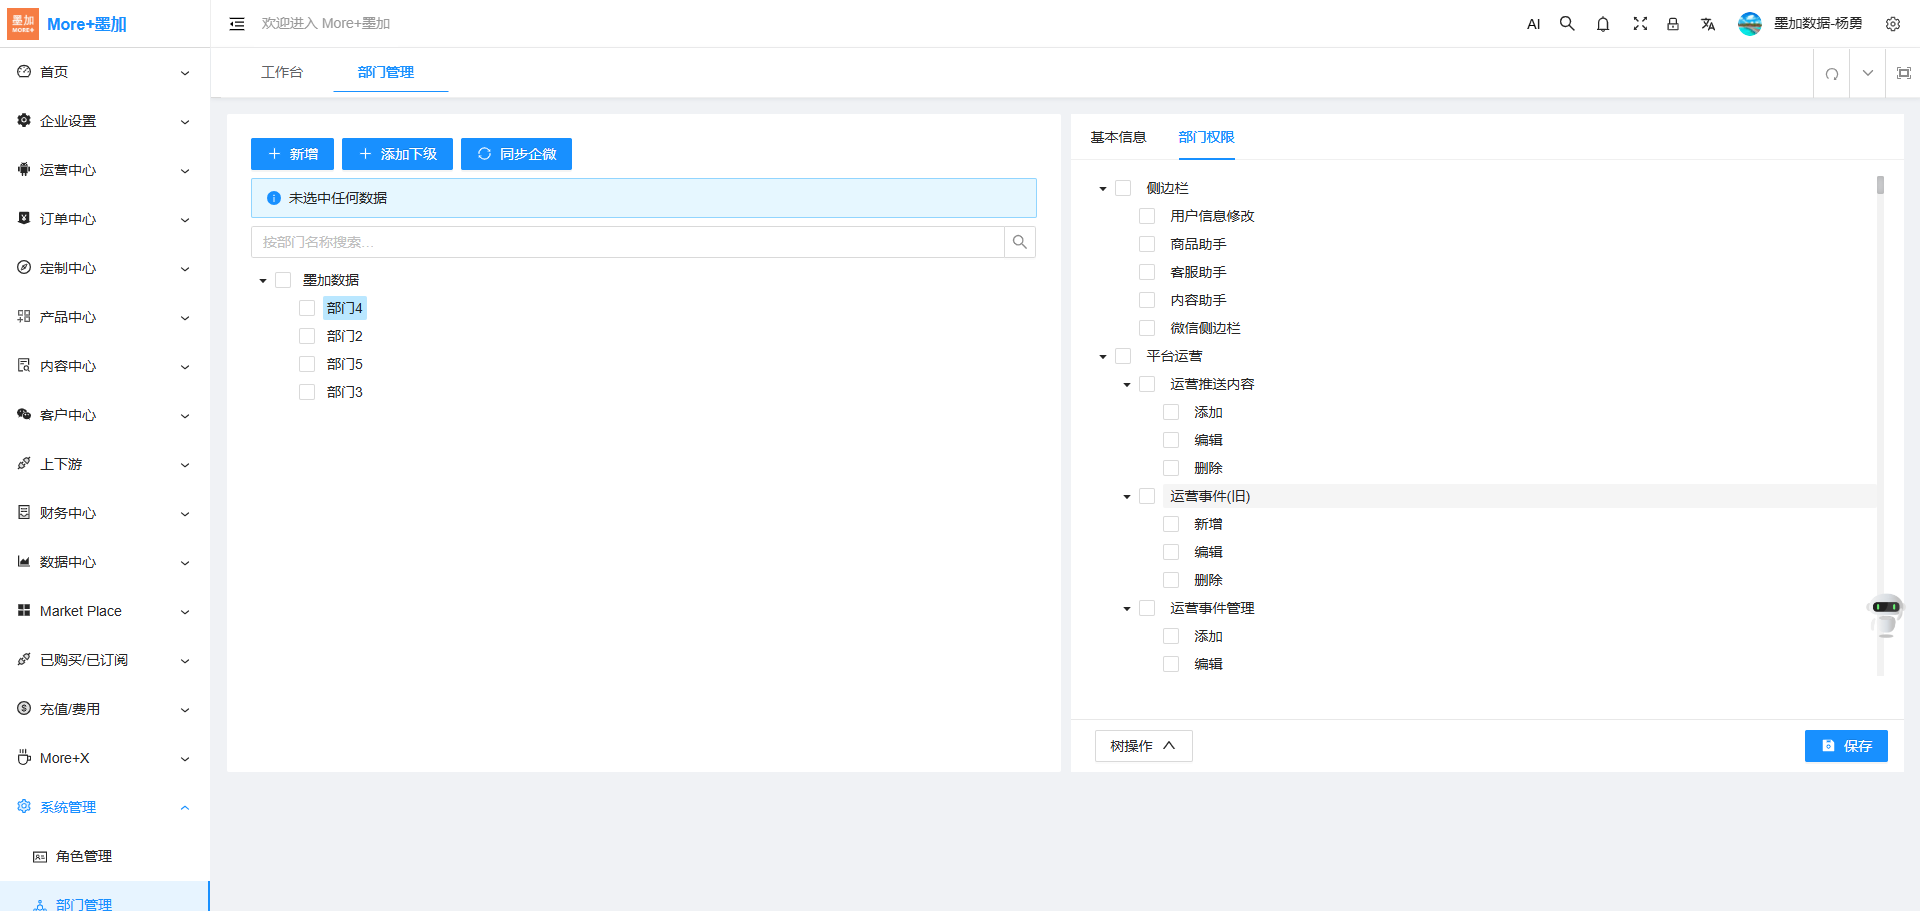
Task: Open the notification bell
Action: (x=1603, y=24)
